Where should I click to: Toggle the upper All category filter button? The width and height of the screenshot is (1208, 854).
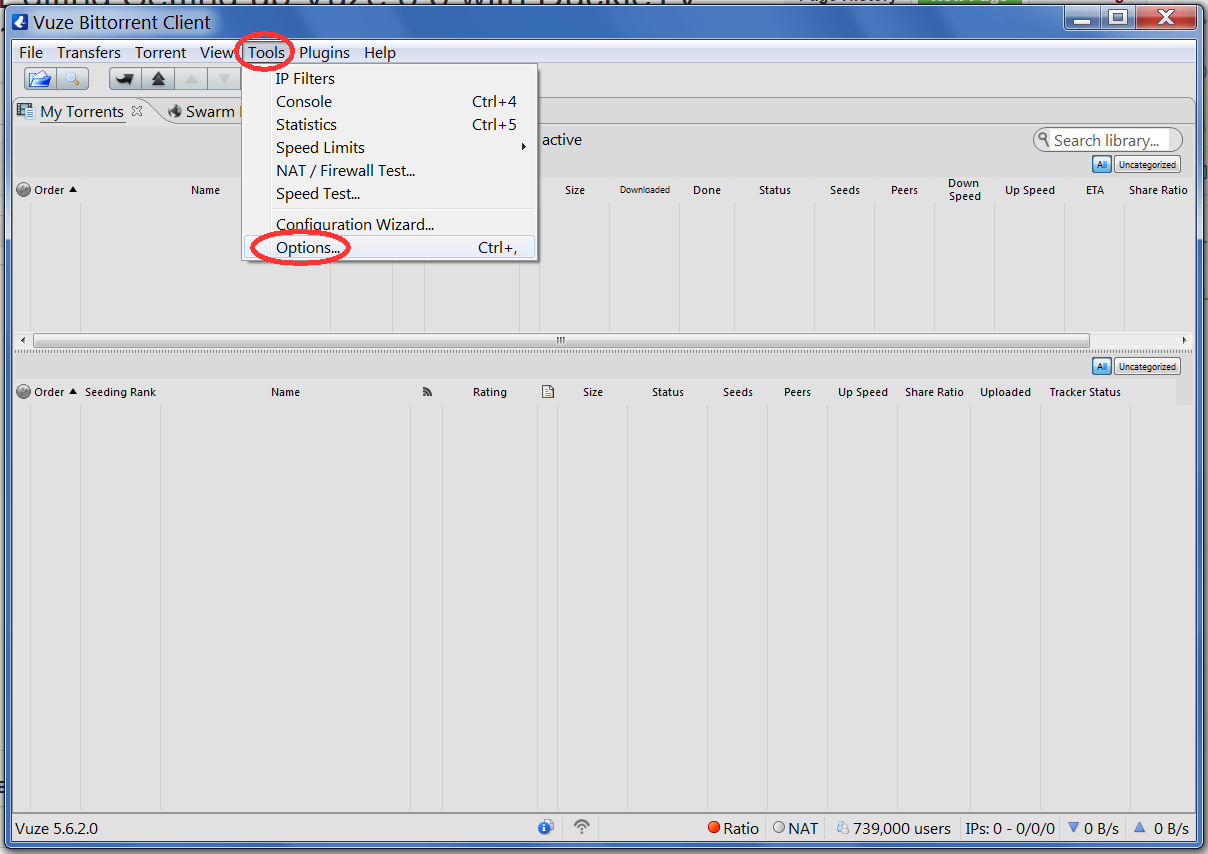[1101, 164]
